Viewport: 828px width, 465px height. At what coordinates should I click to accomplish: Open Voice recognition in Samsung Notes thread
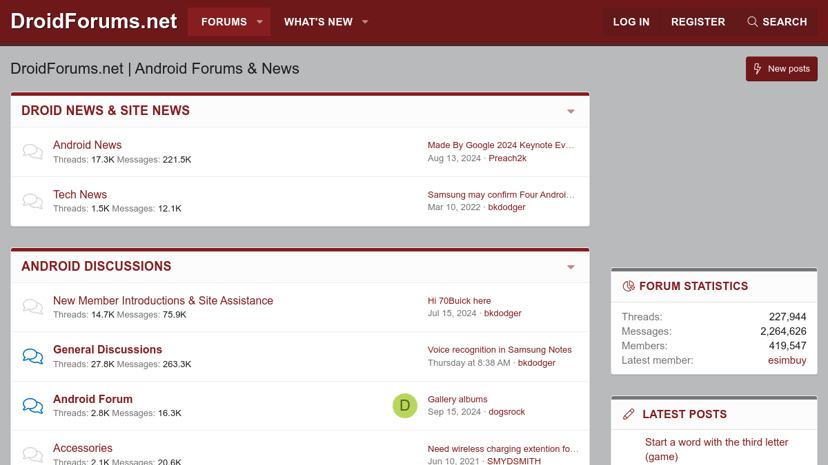(500, 350)
